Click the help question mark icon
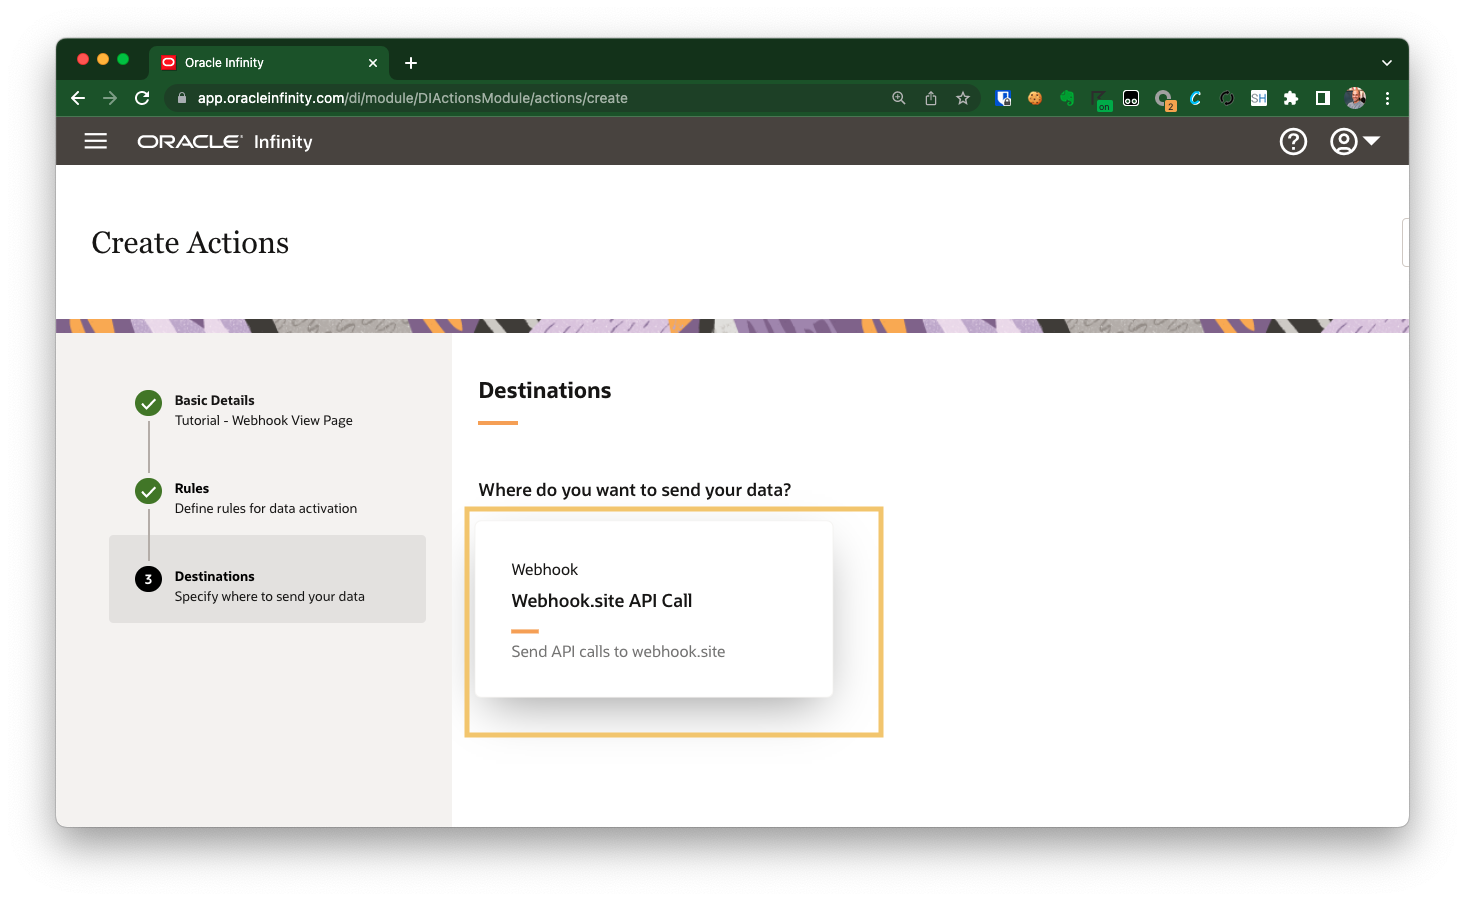 (x=1293, y=141)
